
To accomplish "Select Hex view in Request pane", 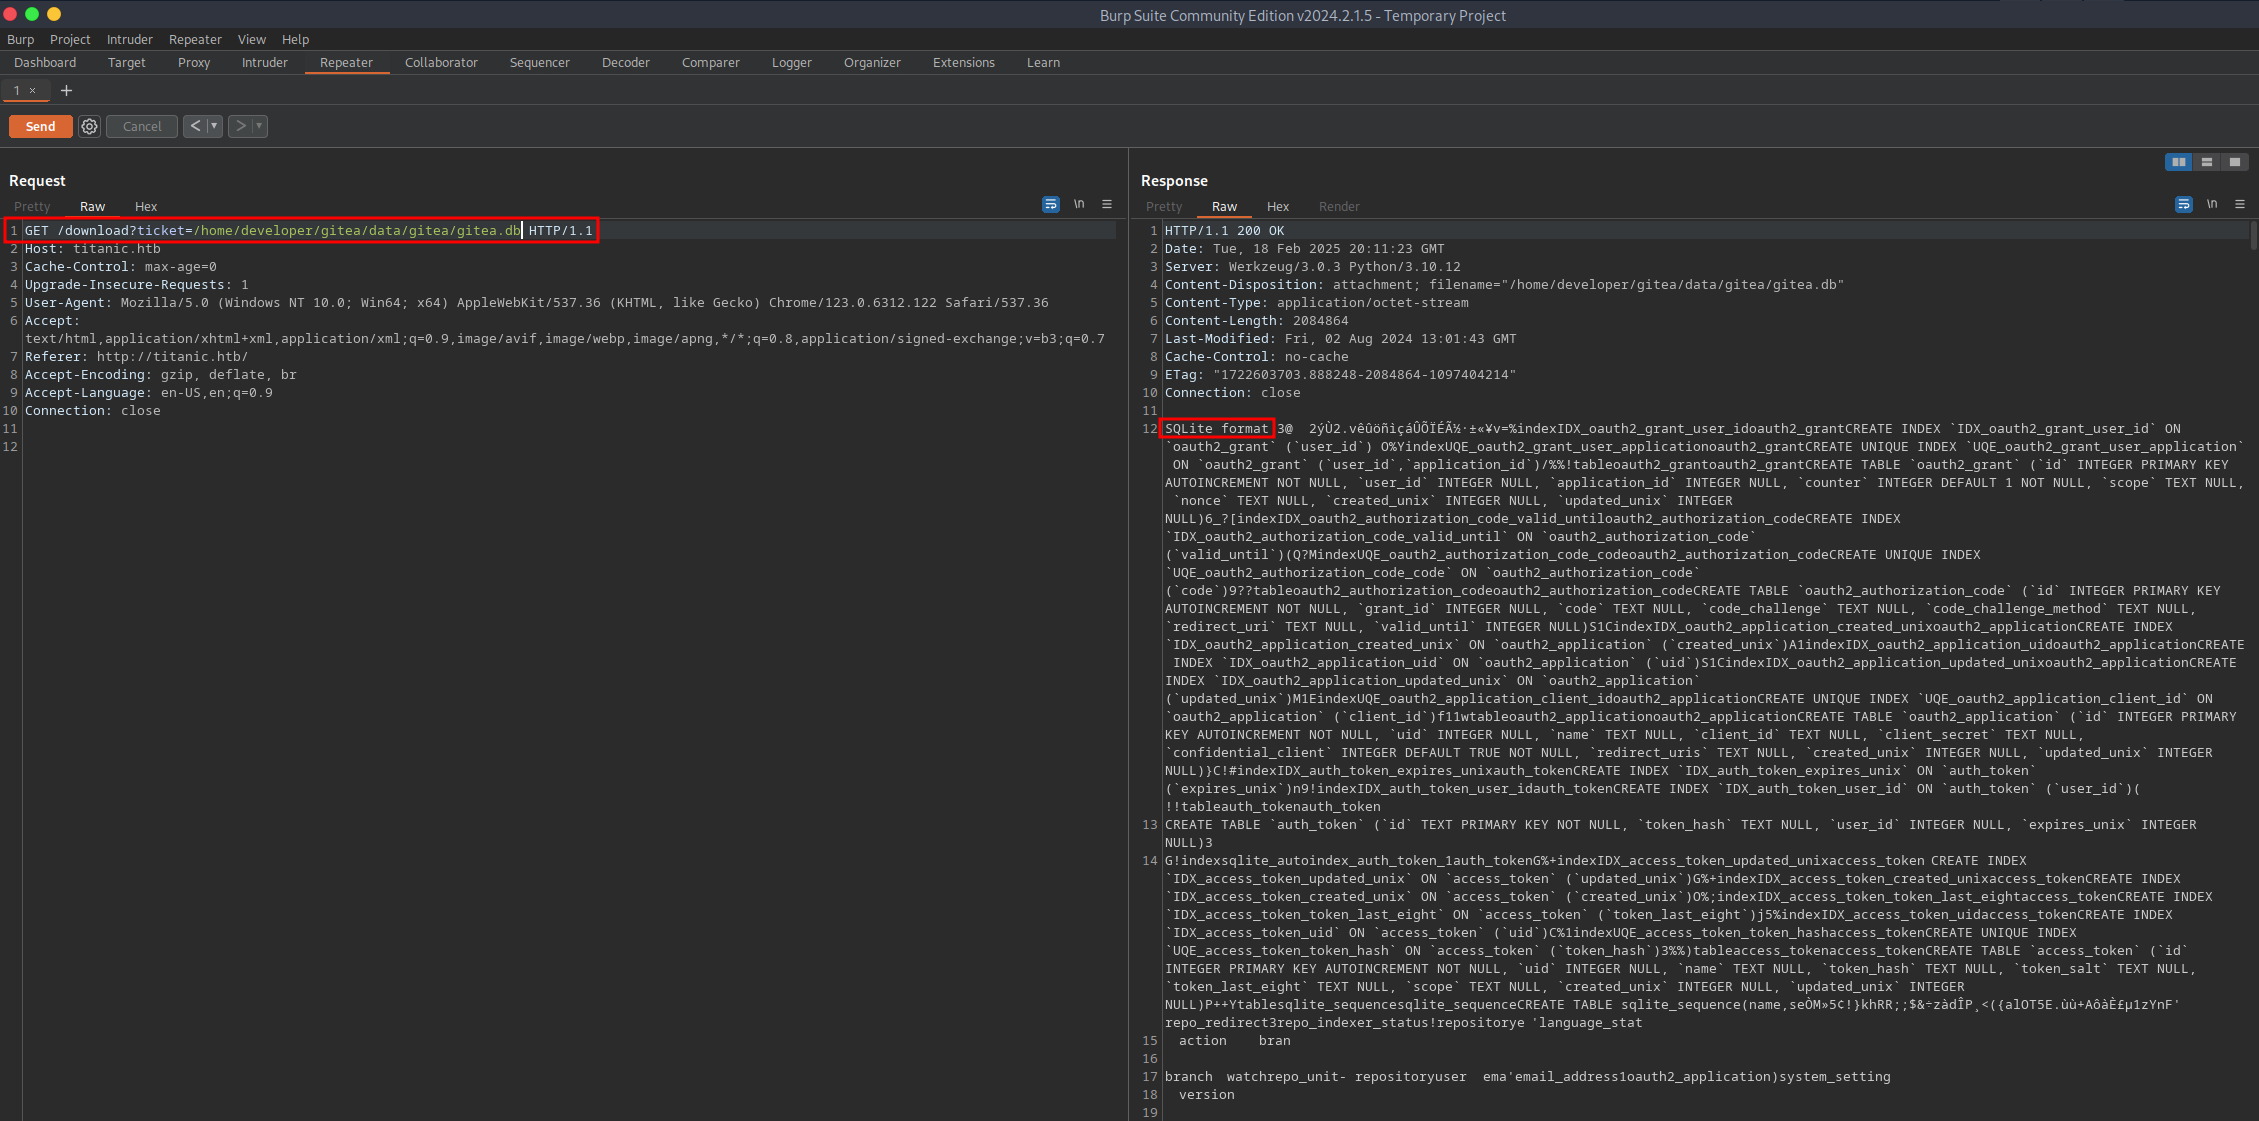I will 146,206.
